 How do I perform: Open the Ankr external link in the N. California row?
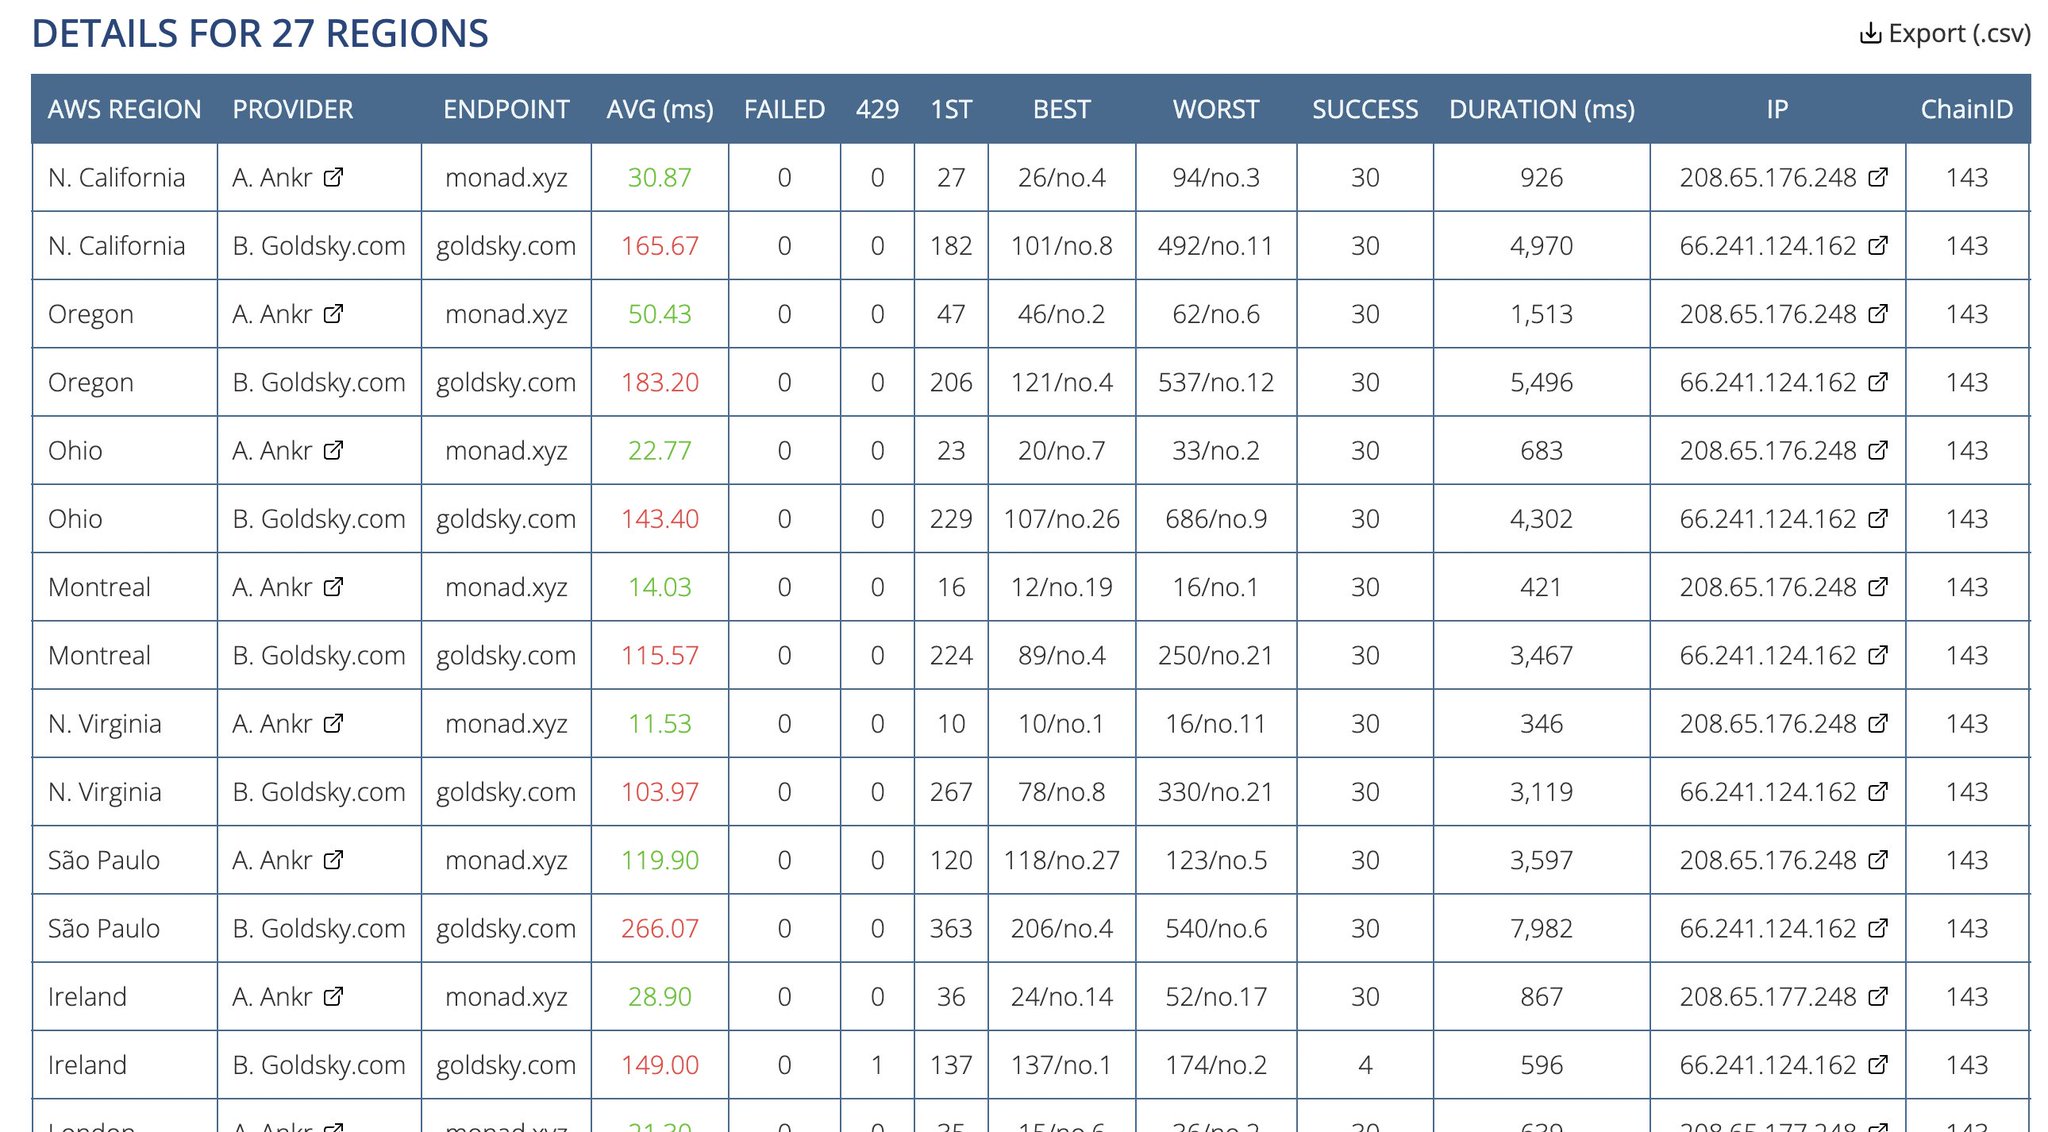[x=333, y=177]
